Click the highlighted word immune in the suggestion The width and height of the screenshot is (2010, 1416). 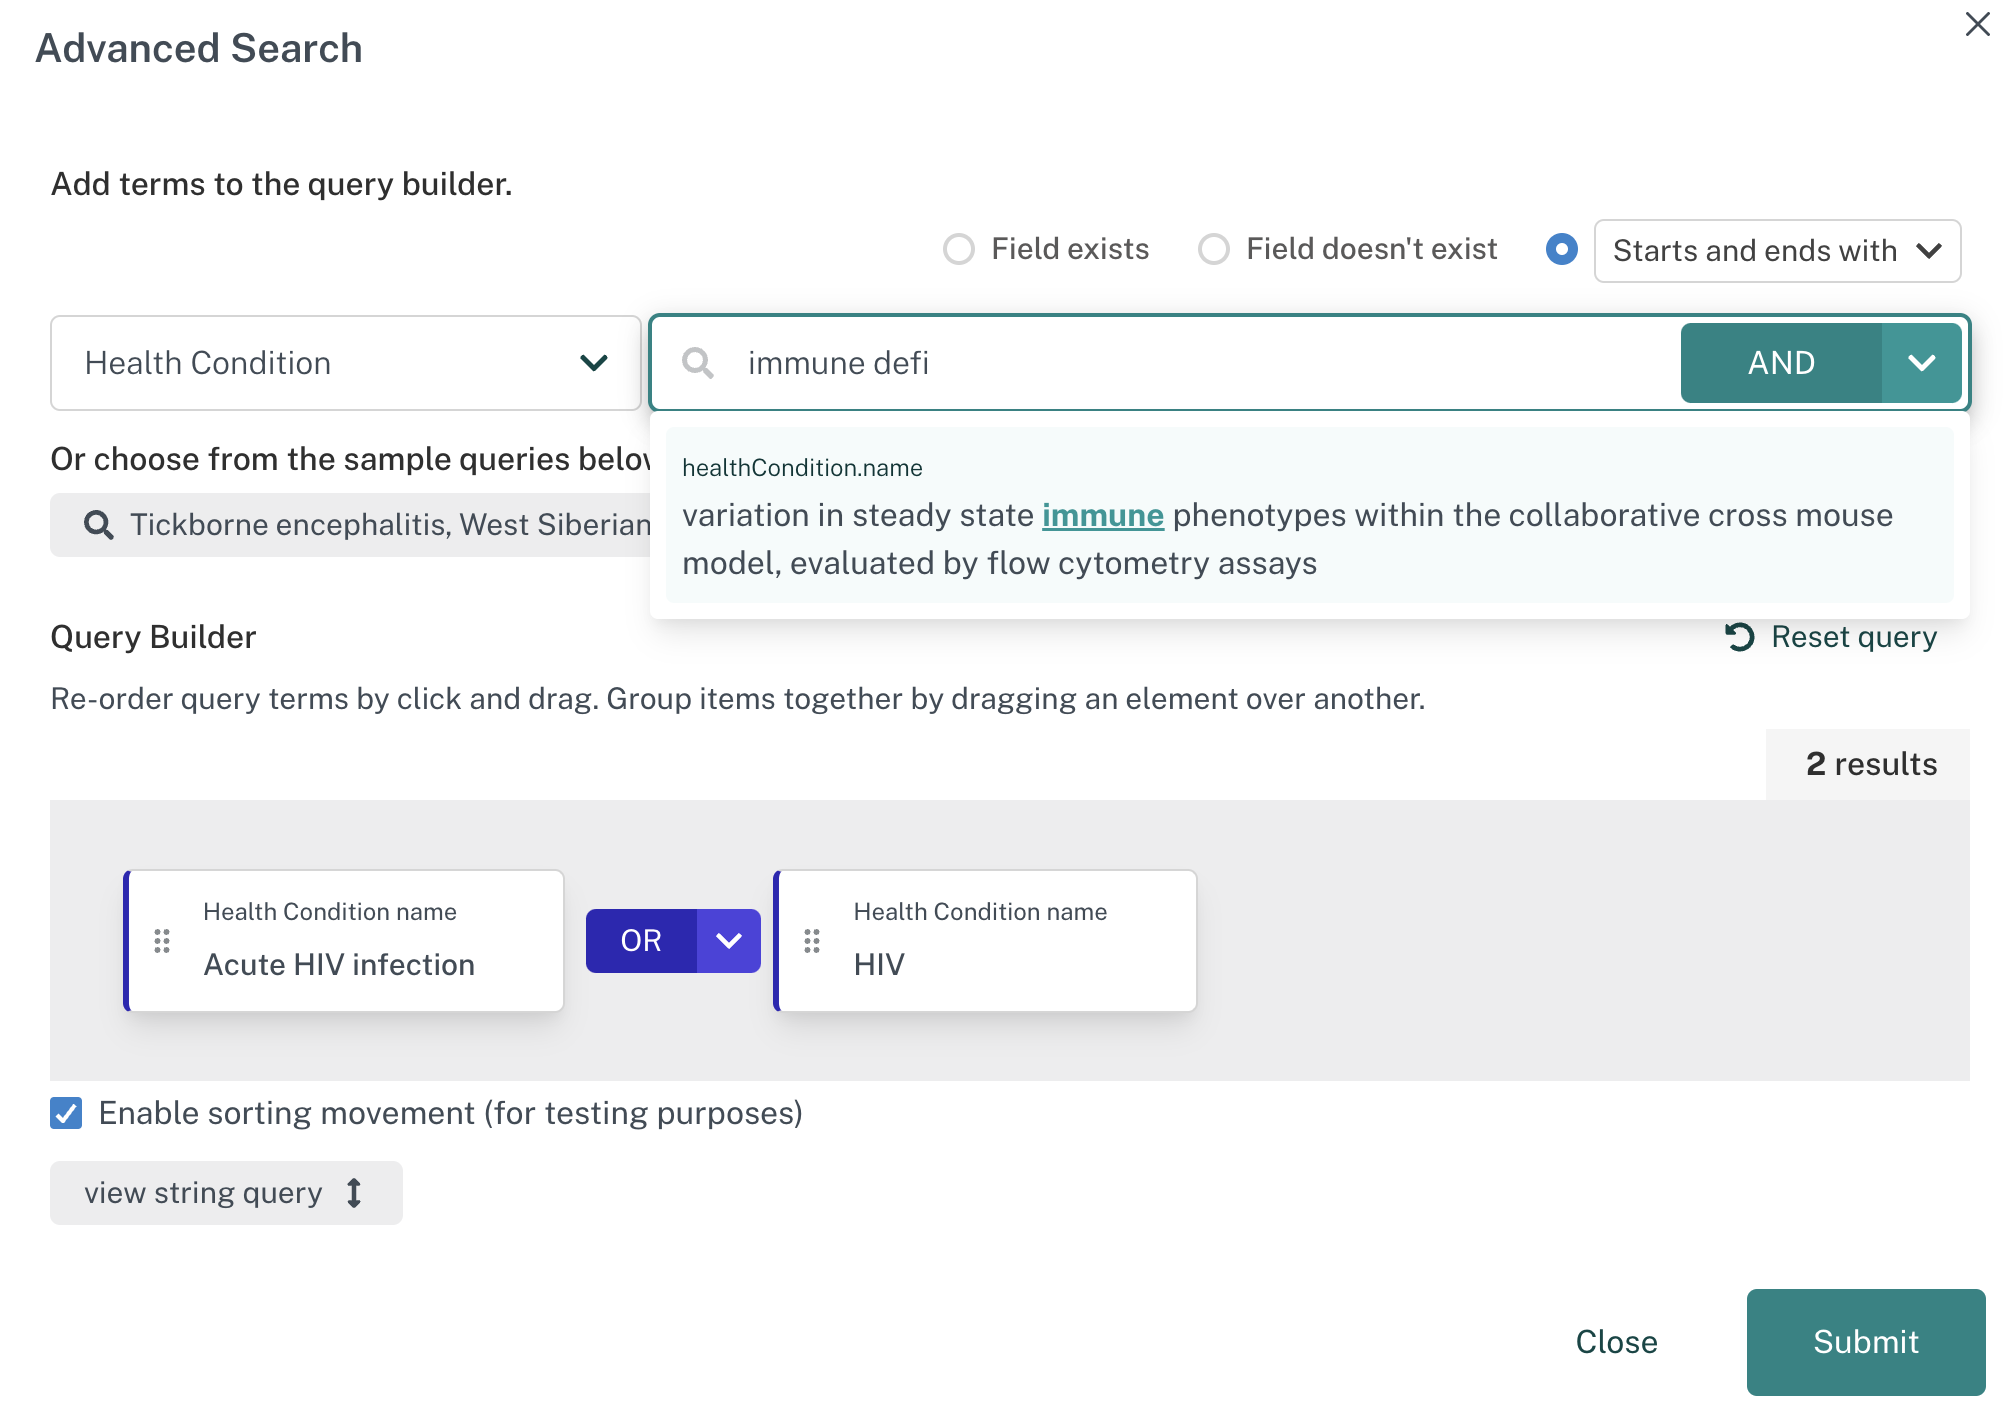pyautogui.click(x=1102, y=516)
